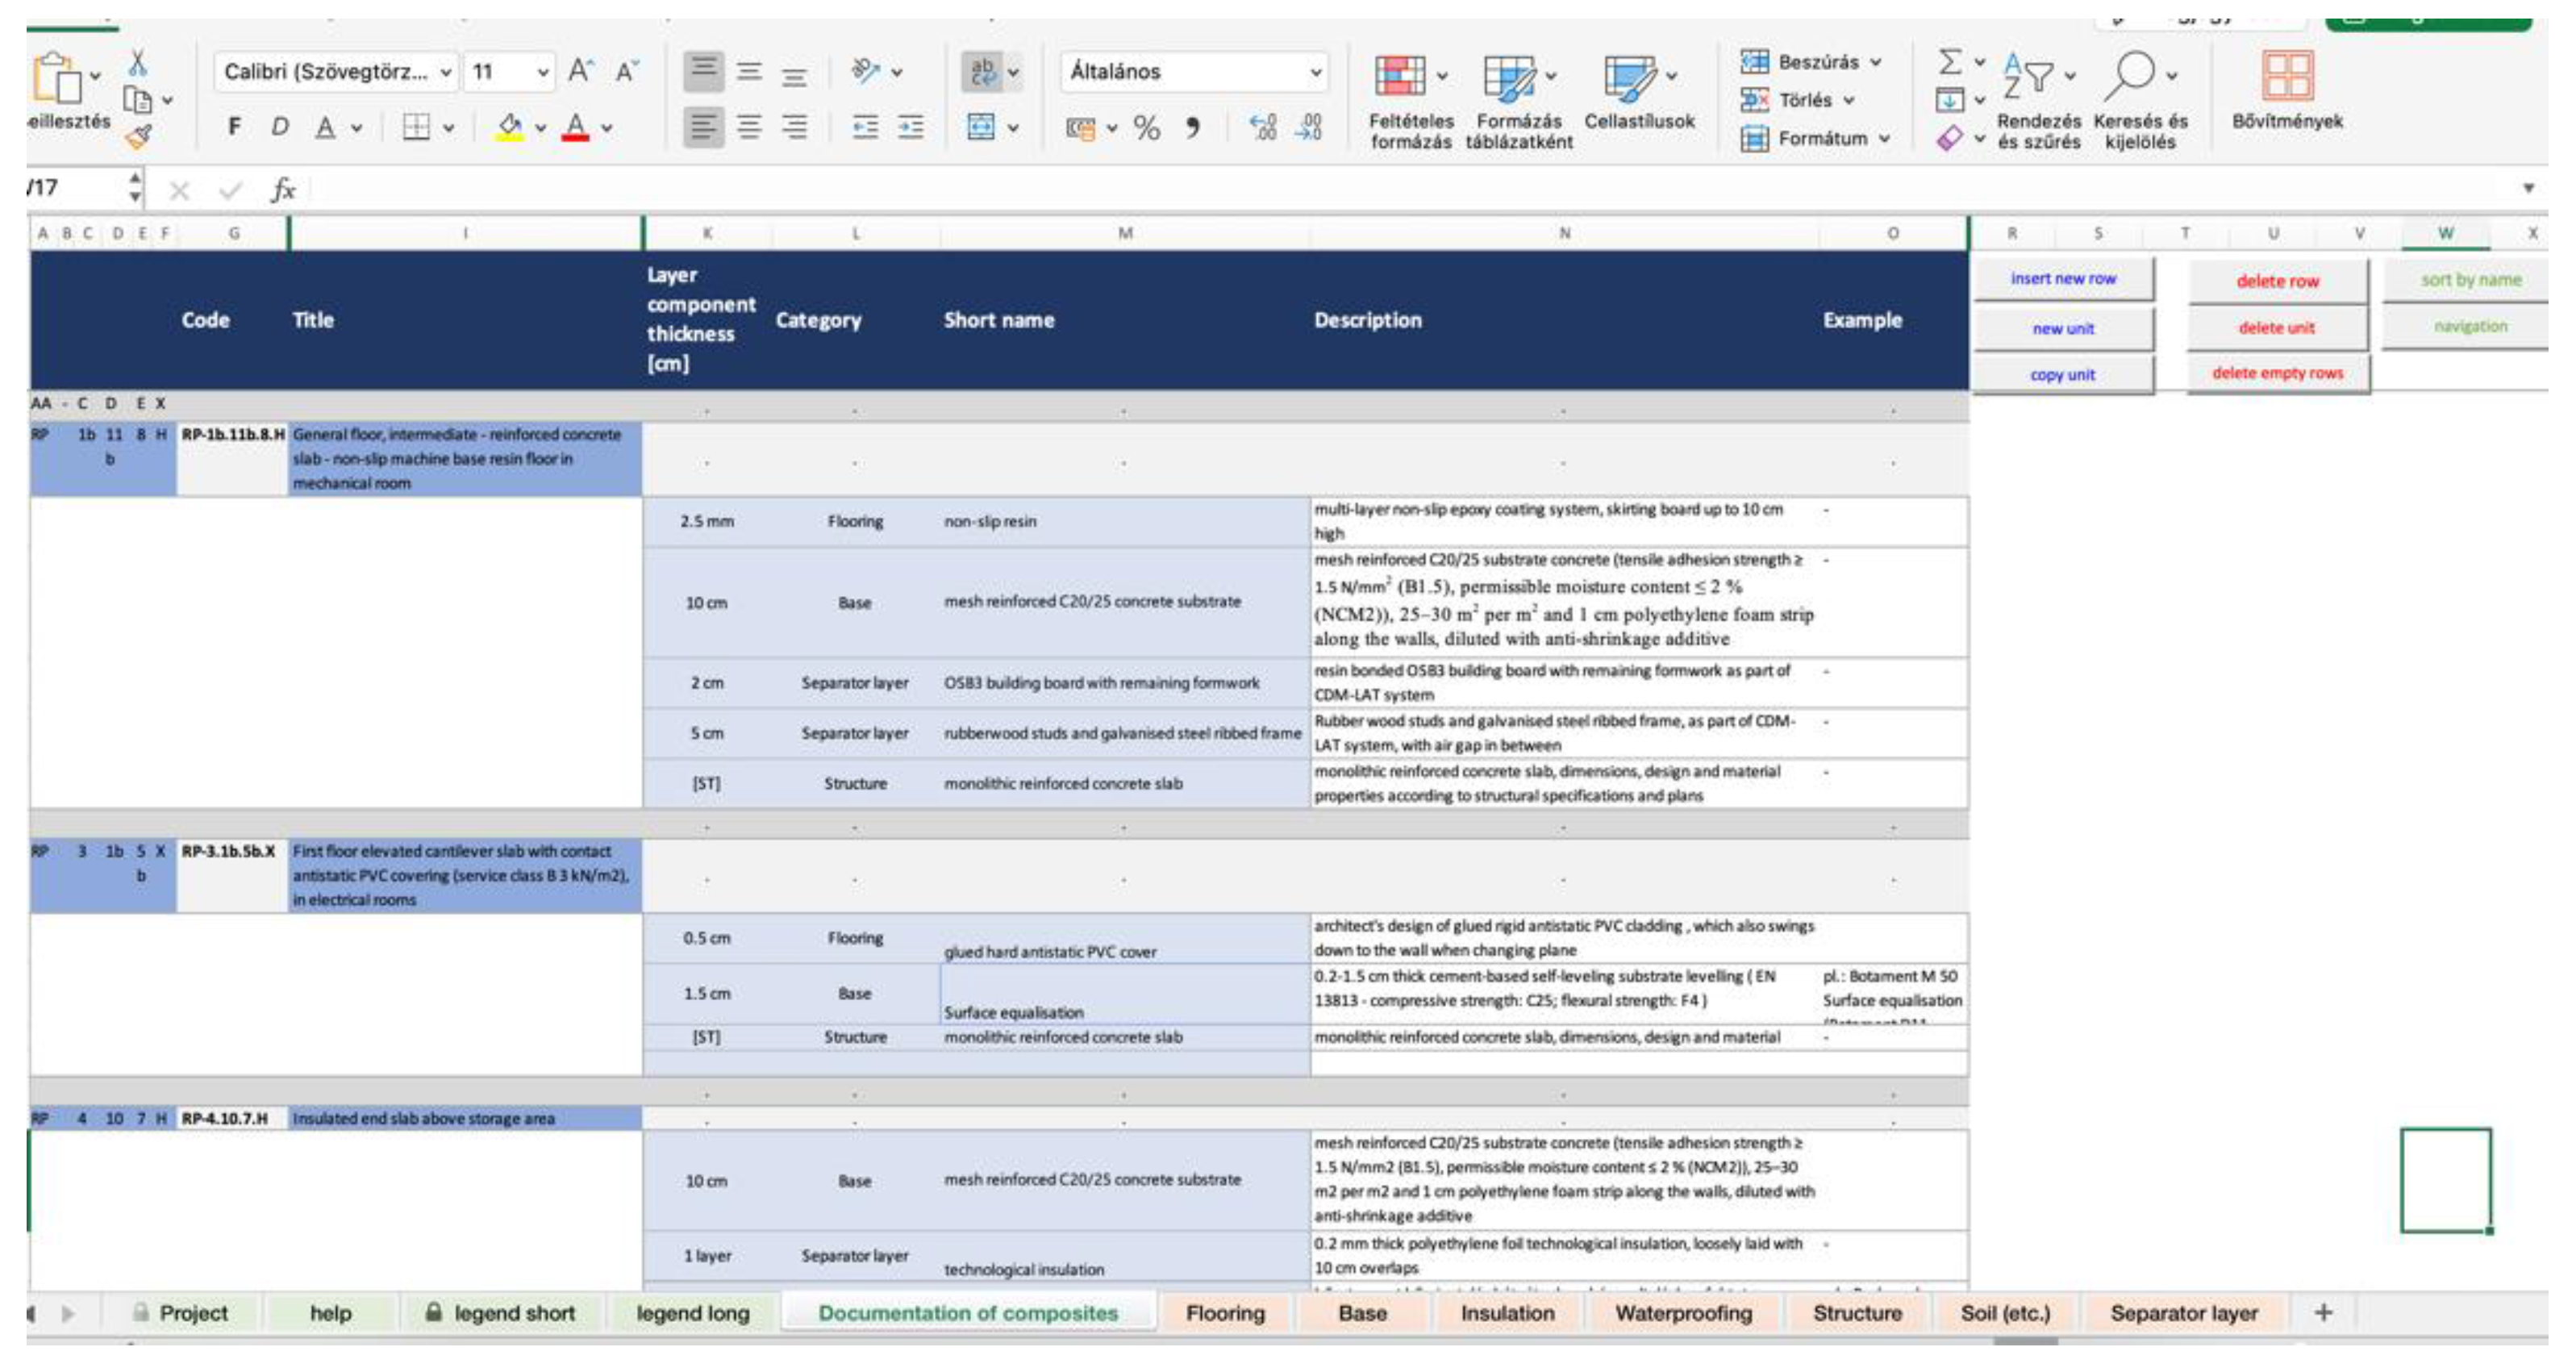
Task: Apply the yellow fill color bucket
Action: pyautogui.click(x=509, y=127)
